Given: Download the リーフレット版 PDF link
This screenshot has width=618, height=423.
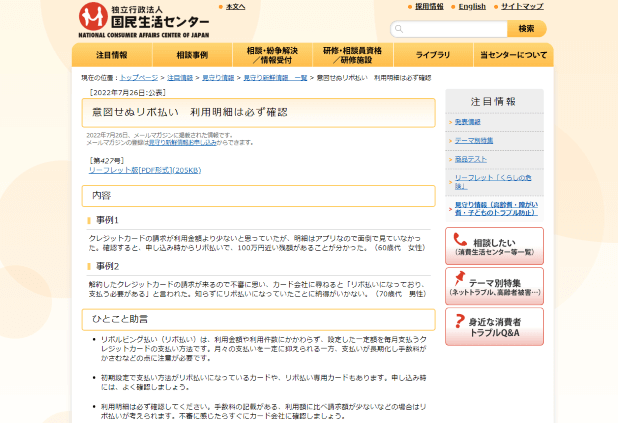Looking at the screenshot, I should tap(145, 170).
